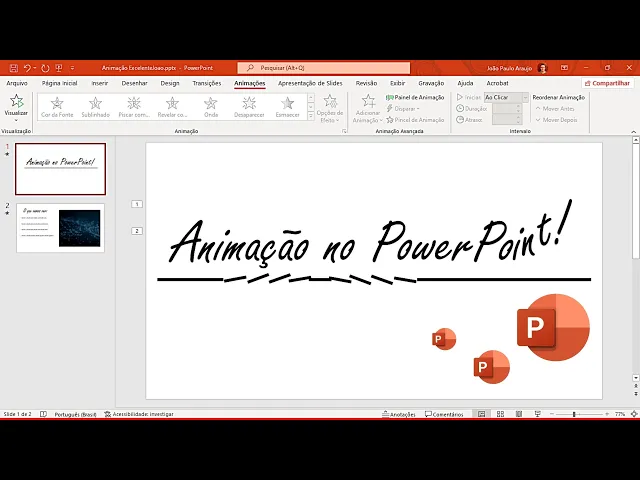640x480 pixels.
Task: Switch to the Transições tab
Action: tap(207, 83)
